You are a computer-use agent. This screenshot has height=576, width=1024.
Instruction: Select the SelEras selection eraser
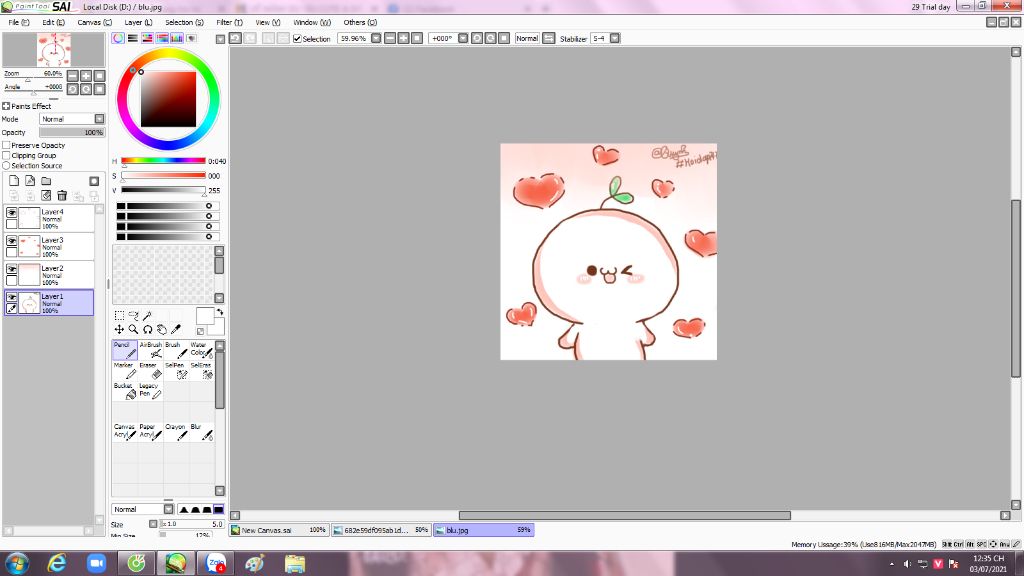(202, 370)
